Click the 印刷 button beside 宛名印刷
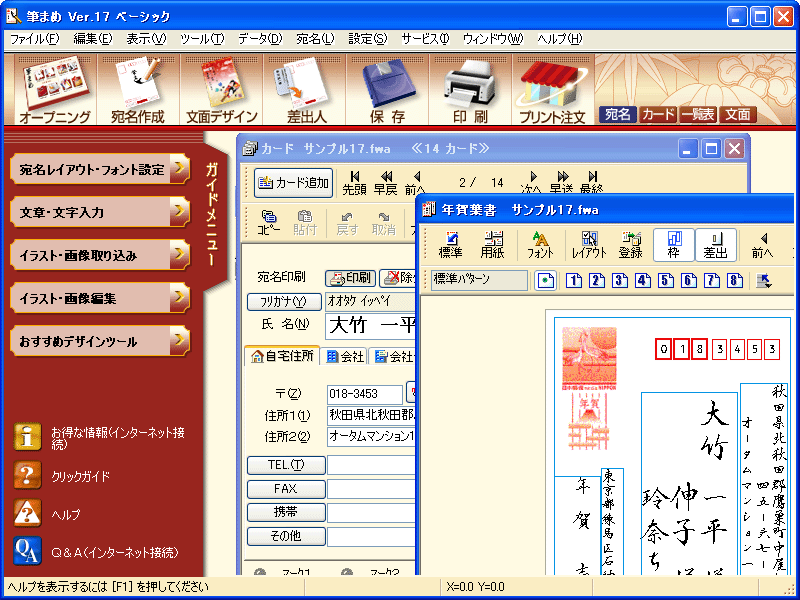800x600 pixels. click(x=351, y=278)
